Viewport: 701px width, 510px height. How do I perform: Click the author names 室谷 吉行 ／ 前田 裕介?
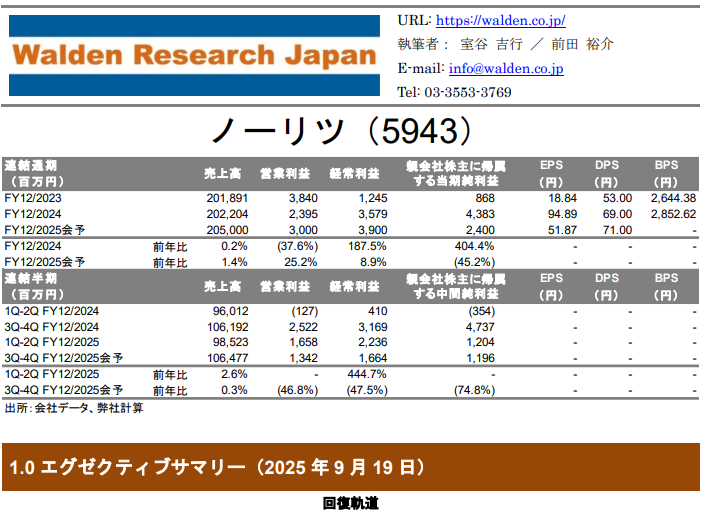click(536, 44)
